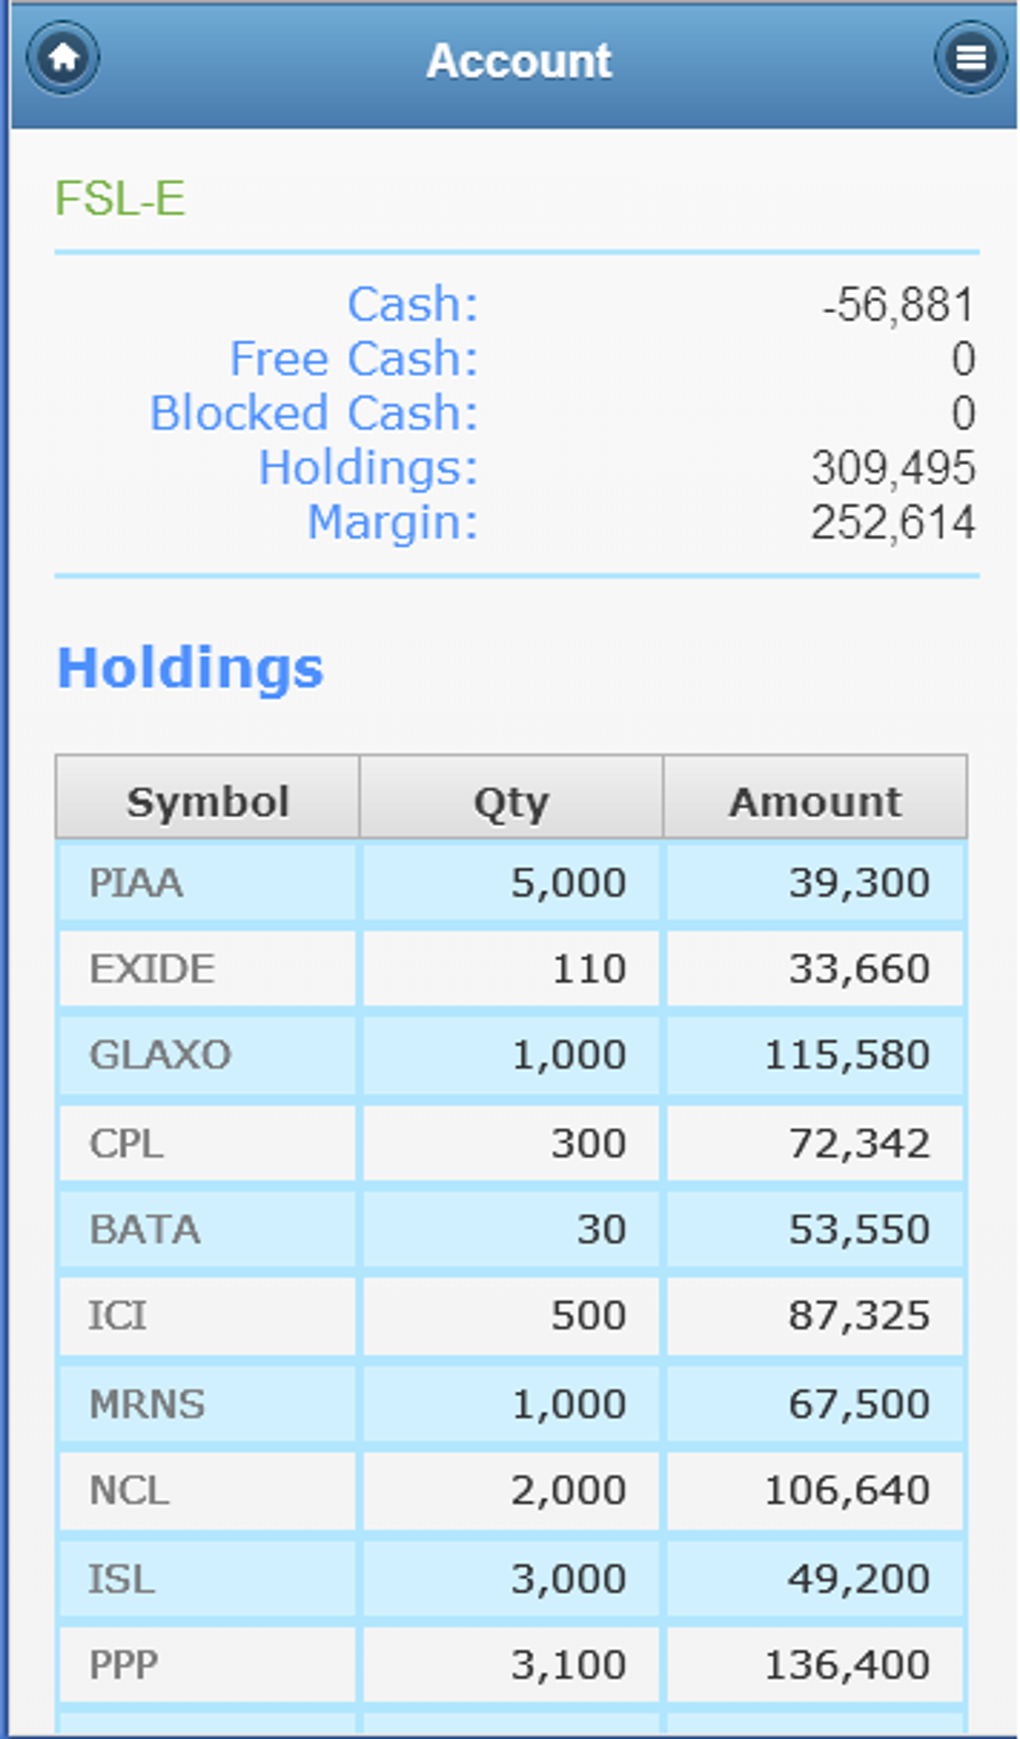This screenshot has width=1020, height=1739.
Task: Open the hamburger menu icon
Action: 970,58
